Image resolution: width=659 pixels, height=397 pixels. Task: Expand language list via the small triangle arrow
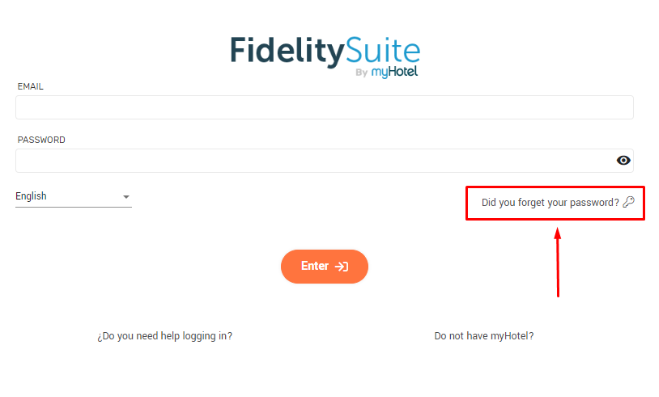click(x=126, y=197)
